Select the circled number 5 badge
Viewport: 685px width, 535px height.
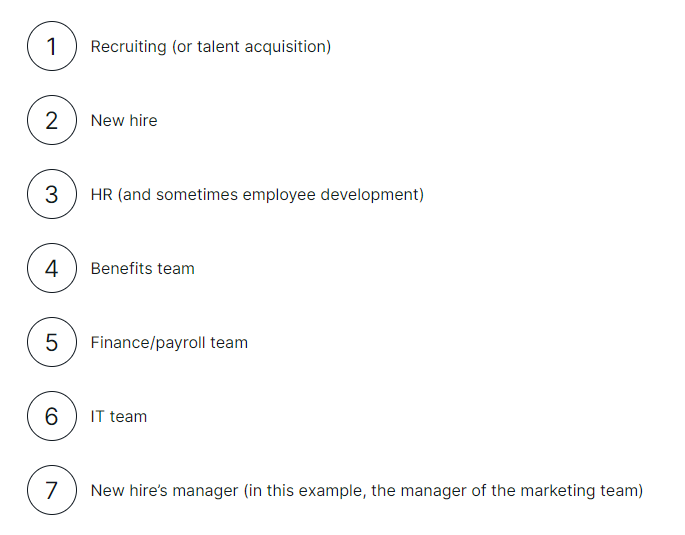[x=52, y=342]
